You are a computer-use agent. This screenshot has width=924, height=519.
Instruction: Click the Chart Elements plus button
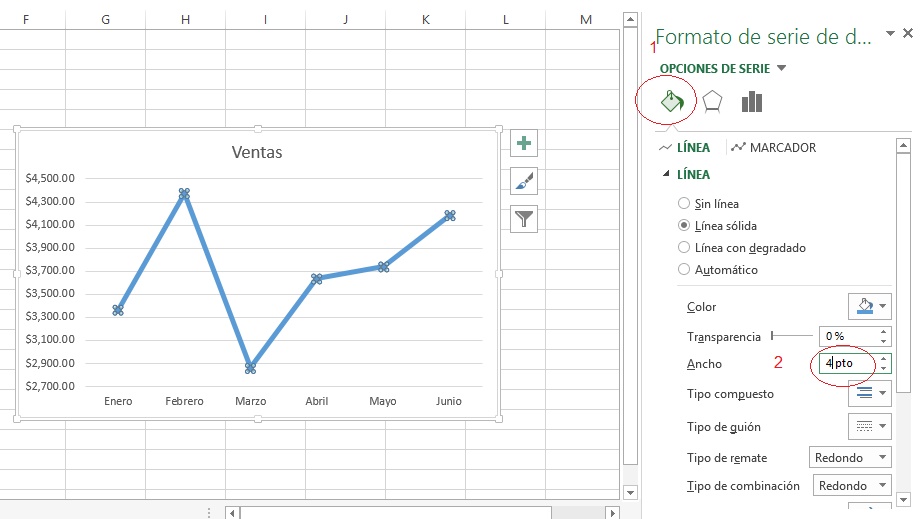click(x=523, y=143)
